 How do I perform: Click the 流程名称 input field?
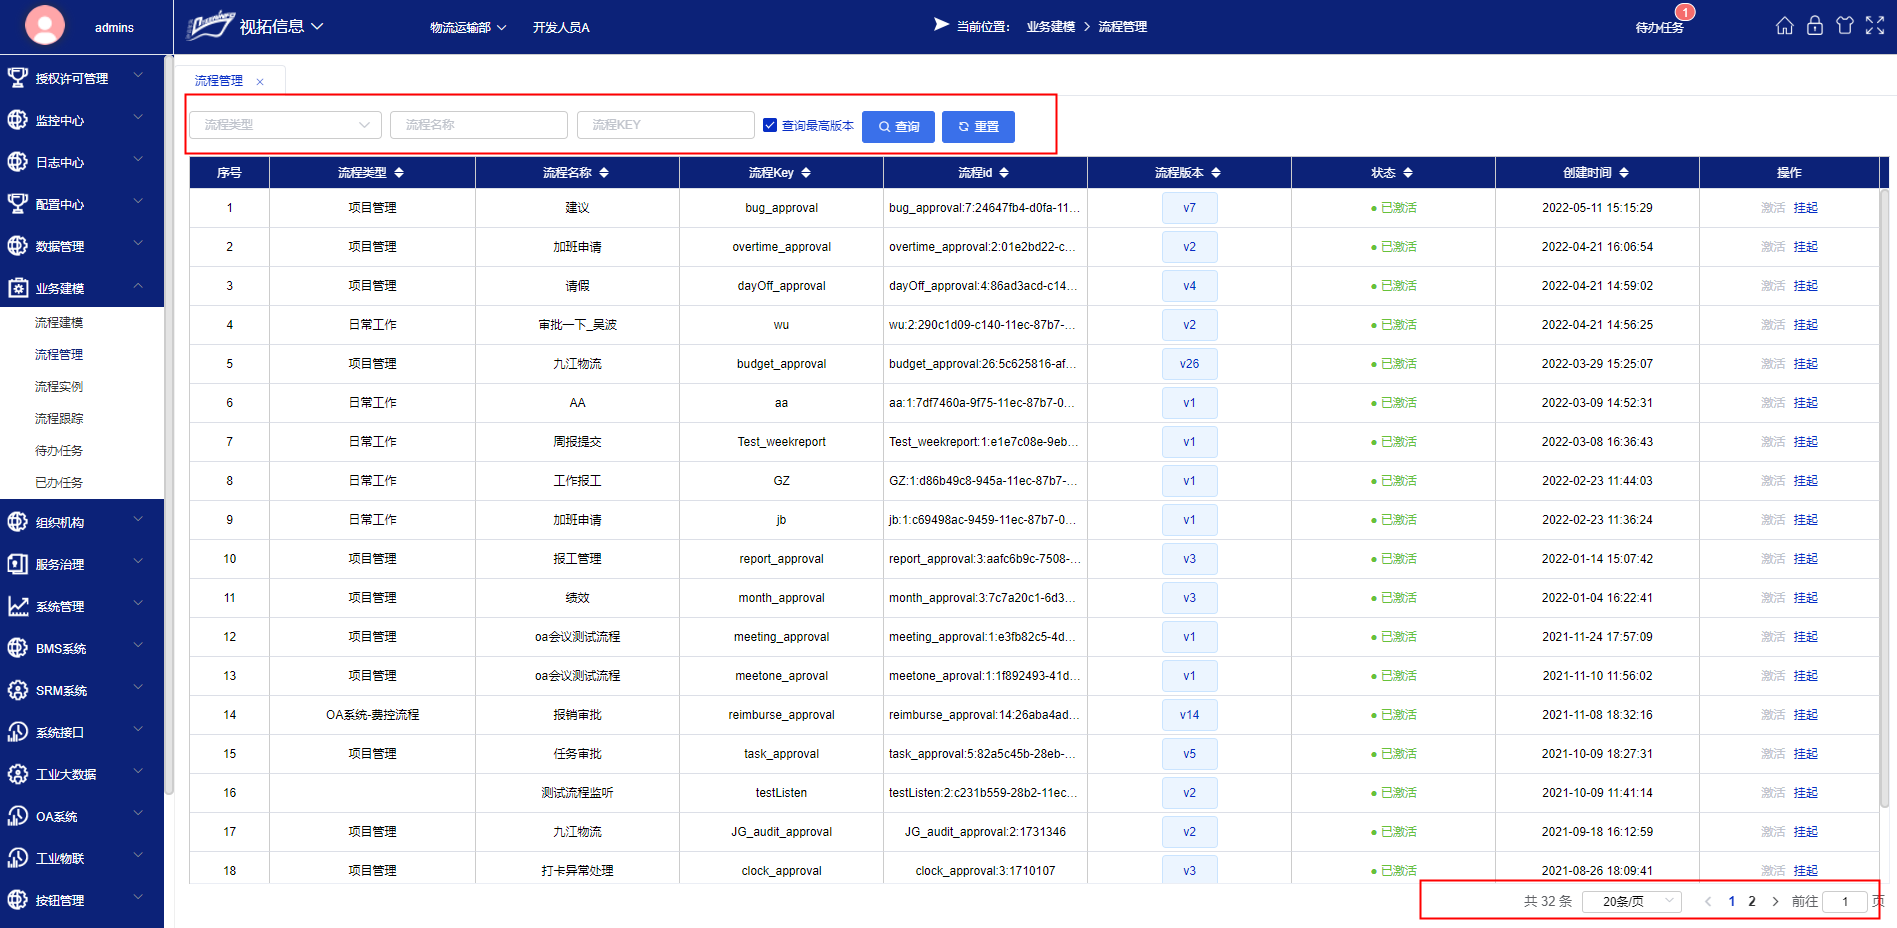coord(478,125)
